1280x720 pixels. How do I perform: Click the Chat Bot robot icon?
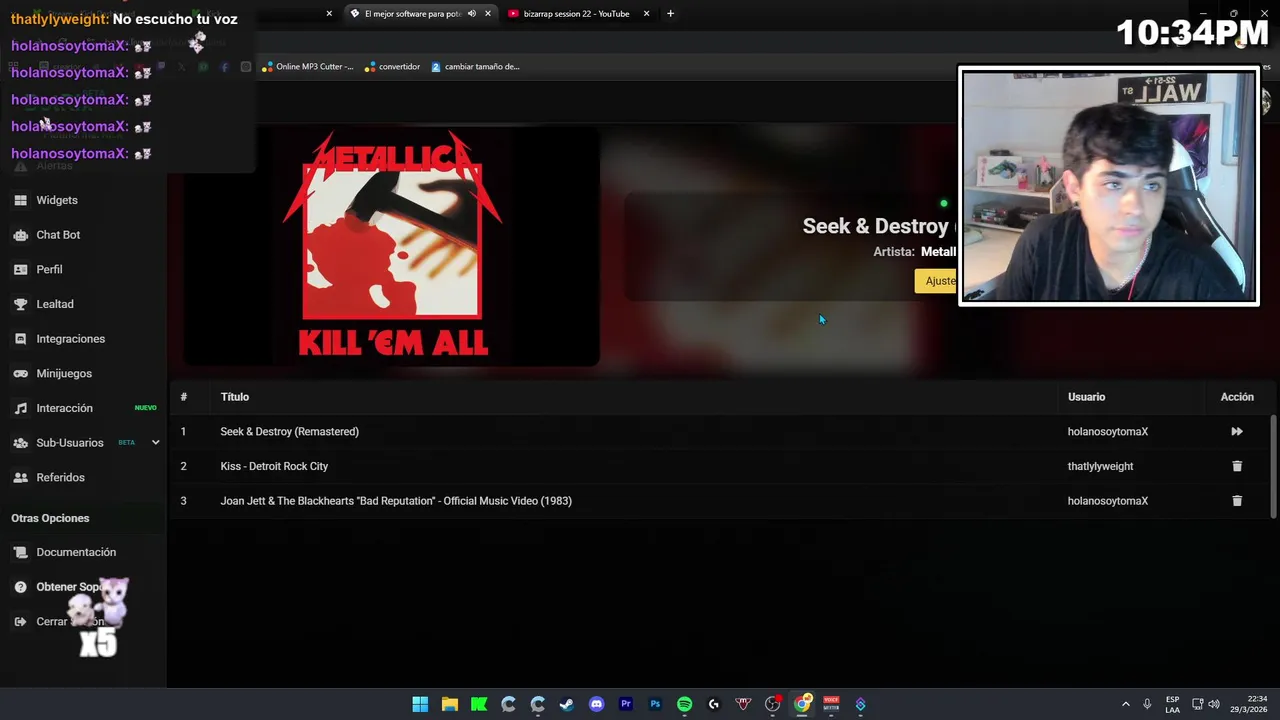[x=20, y=235]
